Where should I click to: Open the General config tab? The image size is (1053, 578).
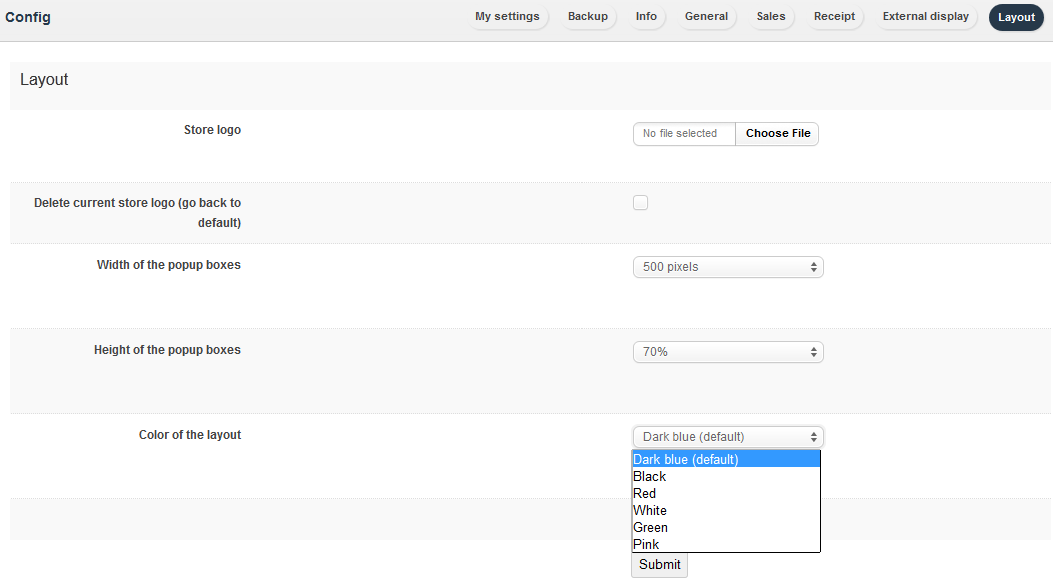pos(706,17)
